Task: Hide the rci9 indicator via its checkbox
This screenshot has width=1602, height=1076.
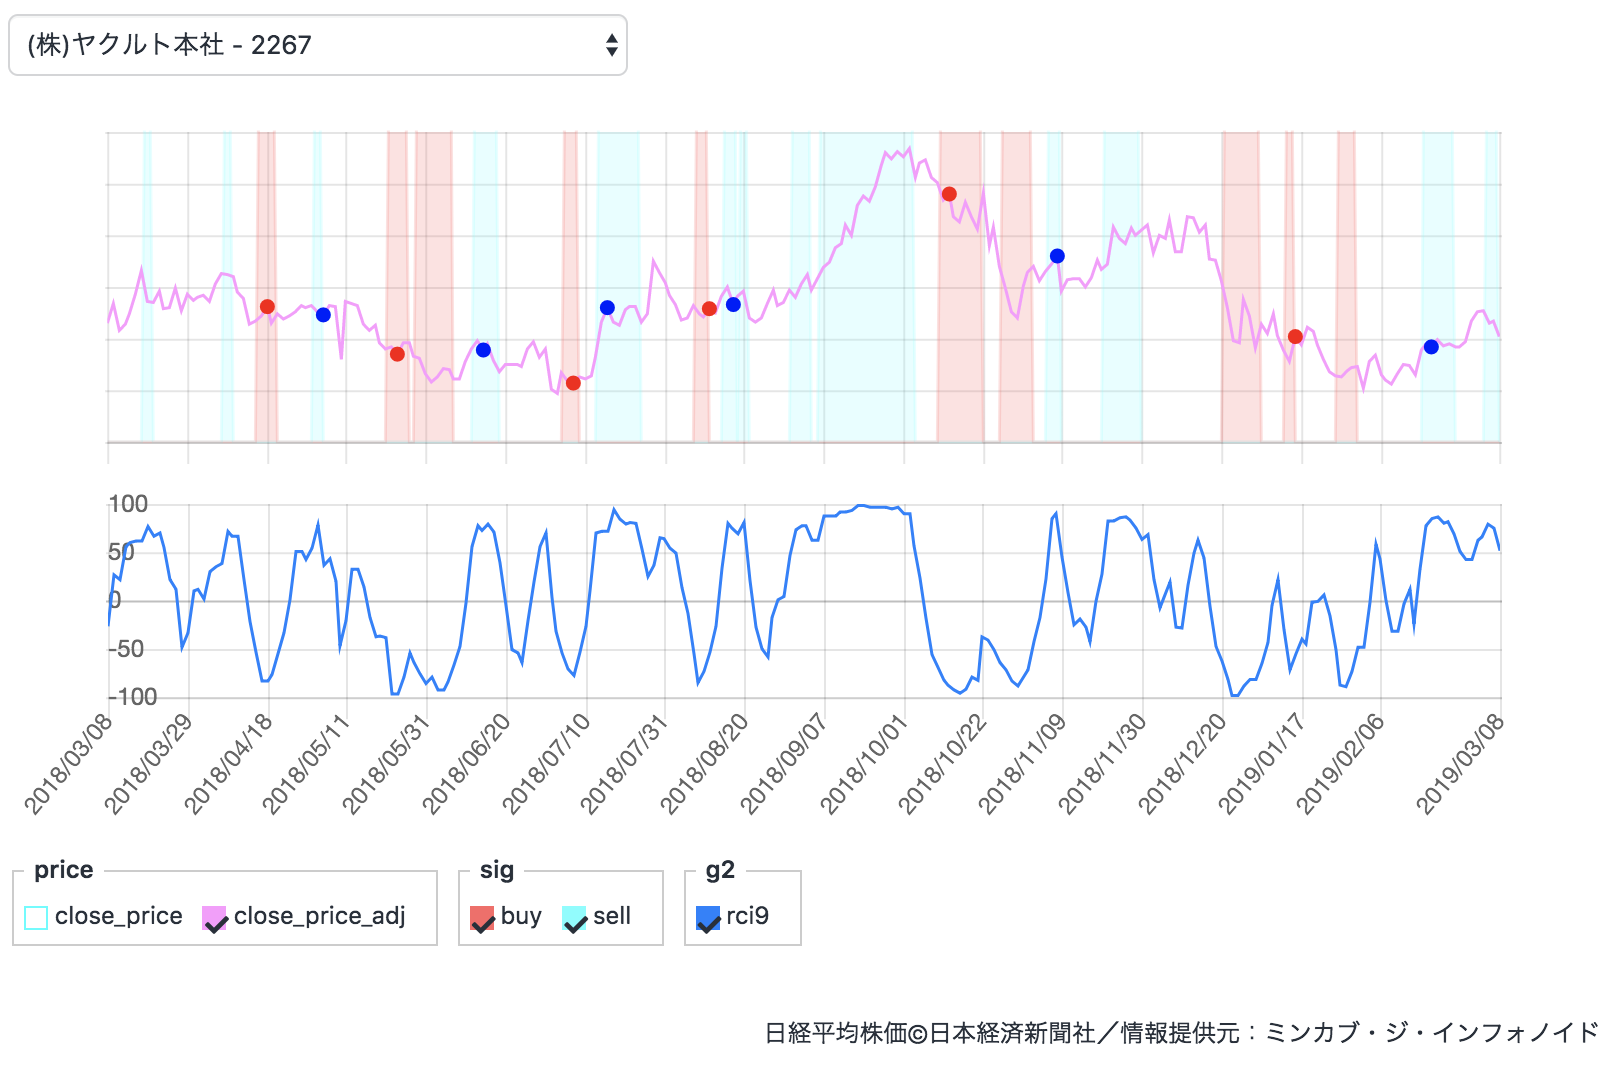Action: (x=708, y=917)
